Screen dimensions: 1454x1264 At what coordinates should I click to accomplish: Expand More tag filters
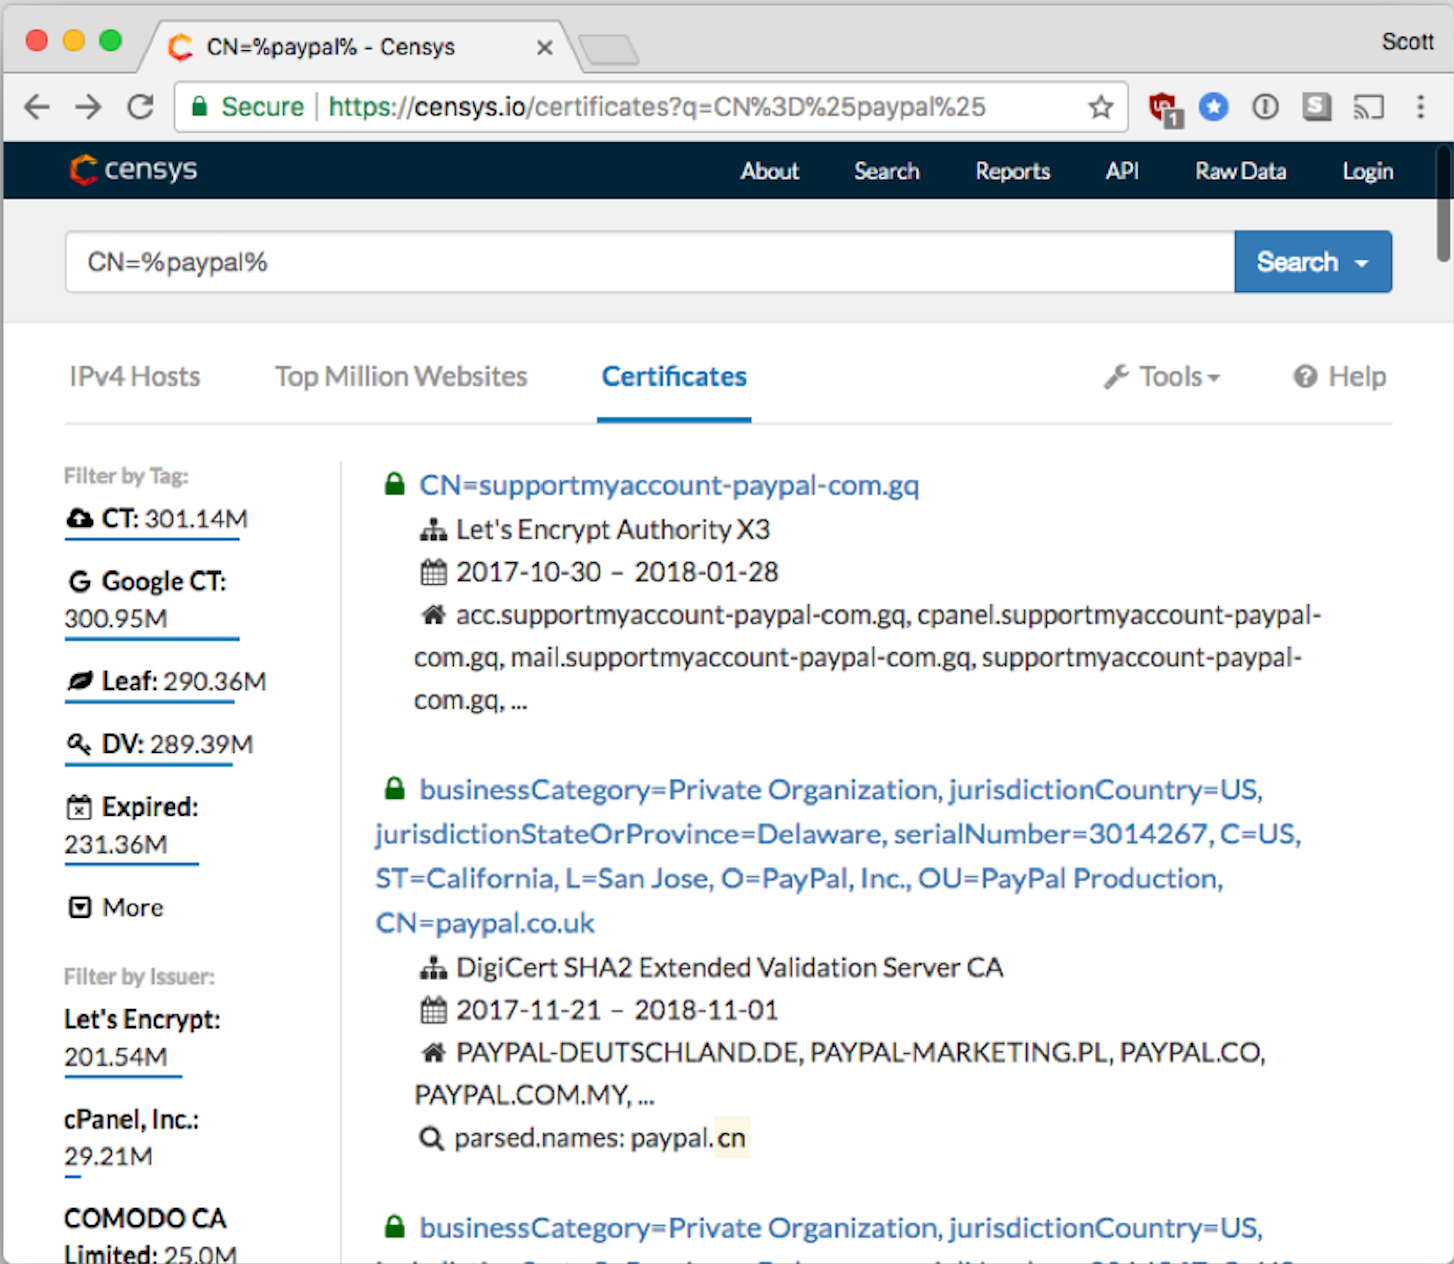(115, 908)
